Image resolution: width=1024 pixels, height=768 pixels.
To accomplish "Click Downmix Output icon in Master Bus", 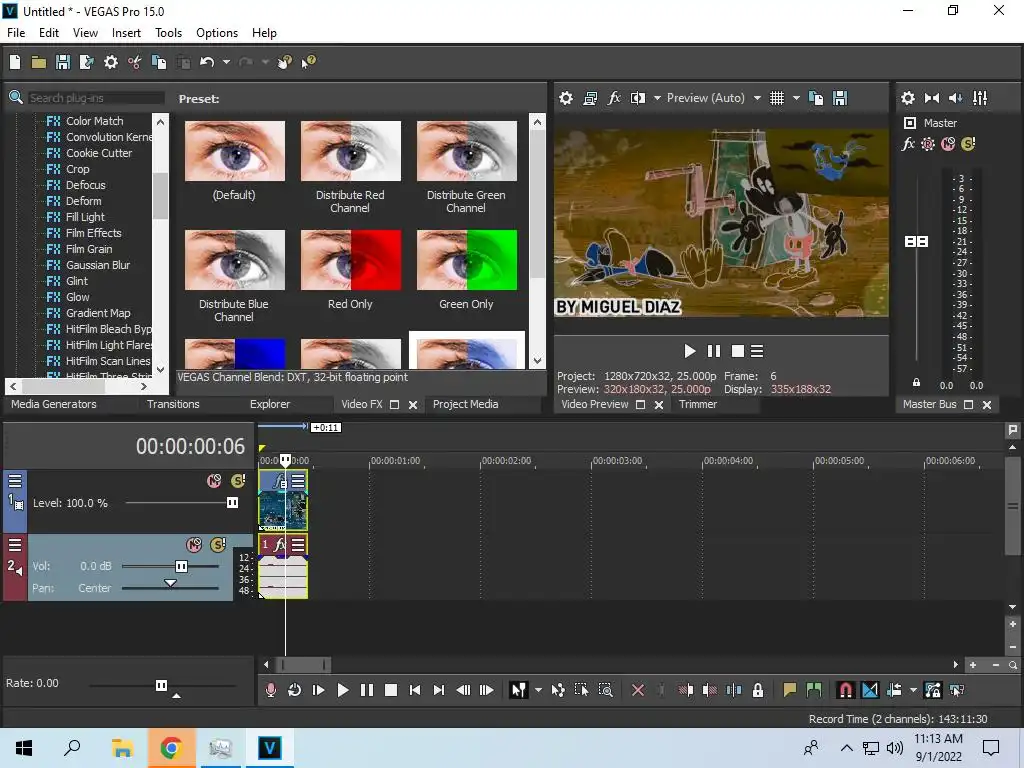I will point(932,98).
